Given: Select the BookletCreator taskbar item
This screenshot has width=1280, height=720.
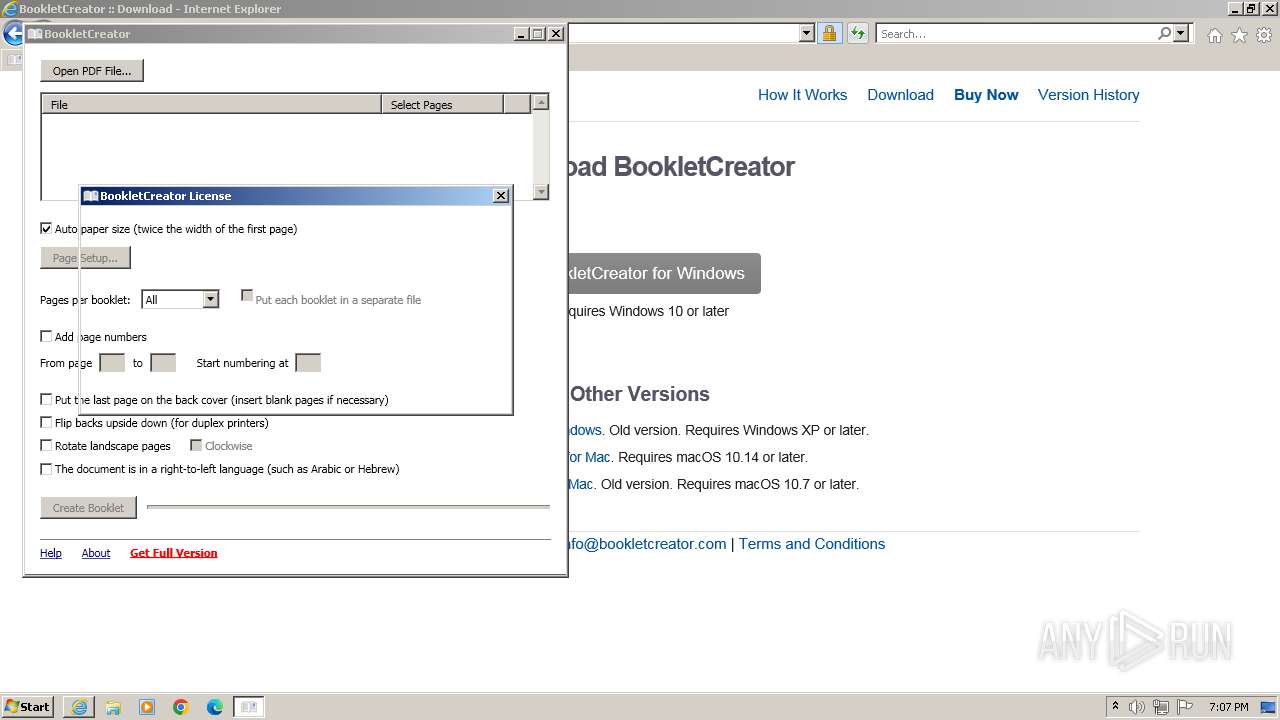Looking at the screenshot, I should coord(249,707).
